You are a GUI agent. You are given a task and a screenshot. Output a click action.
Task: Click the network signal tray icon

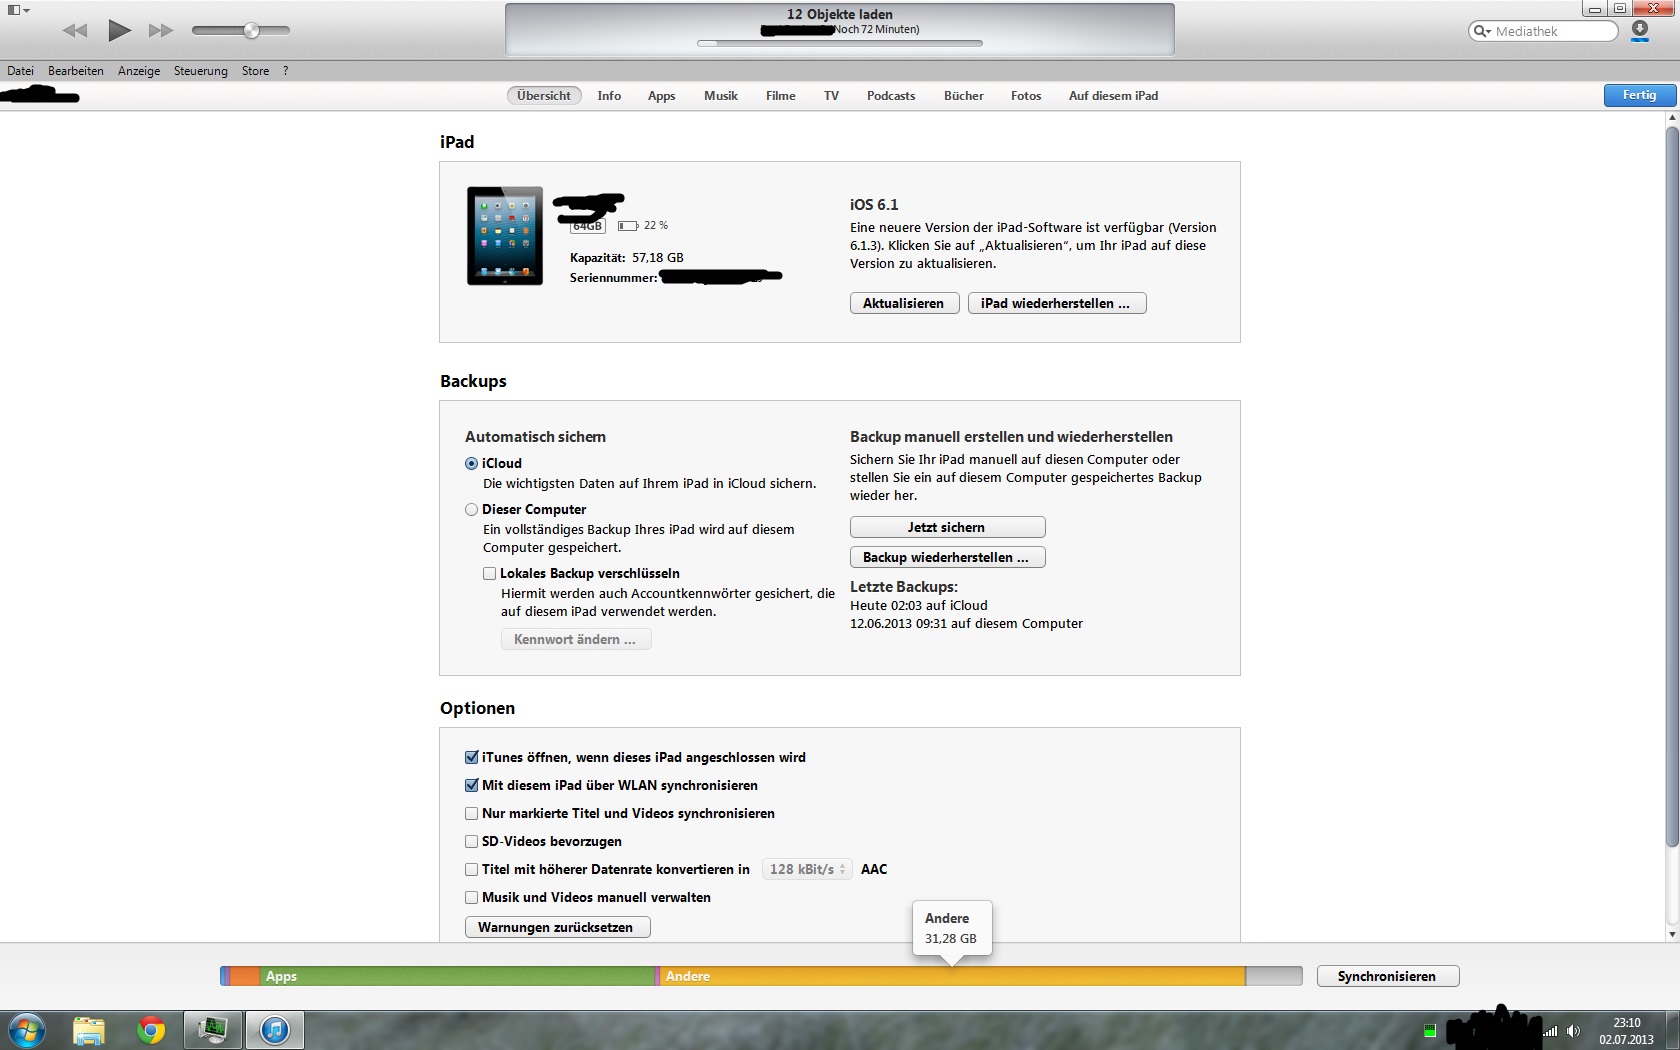pyautogui.click(x=1550, y=1031)
